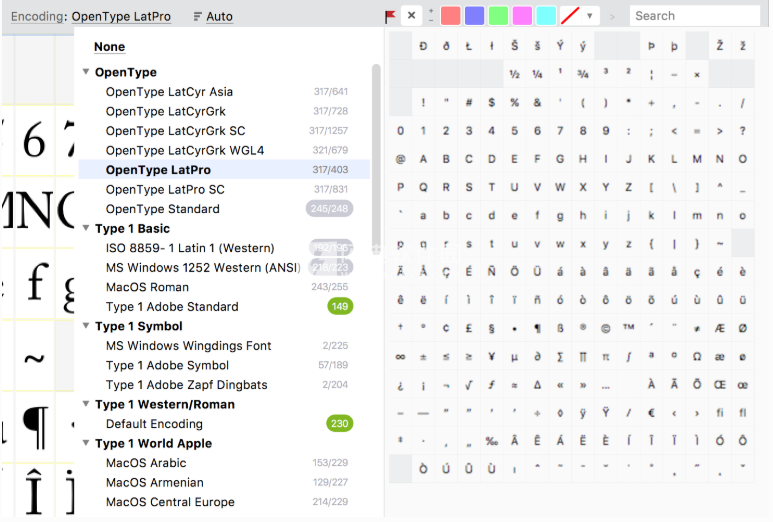773x522 pixels.
Task: Click the plus/minus stepper next to X
Action: click(431, 15)
